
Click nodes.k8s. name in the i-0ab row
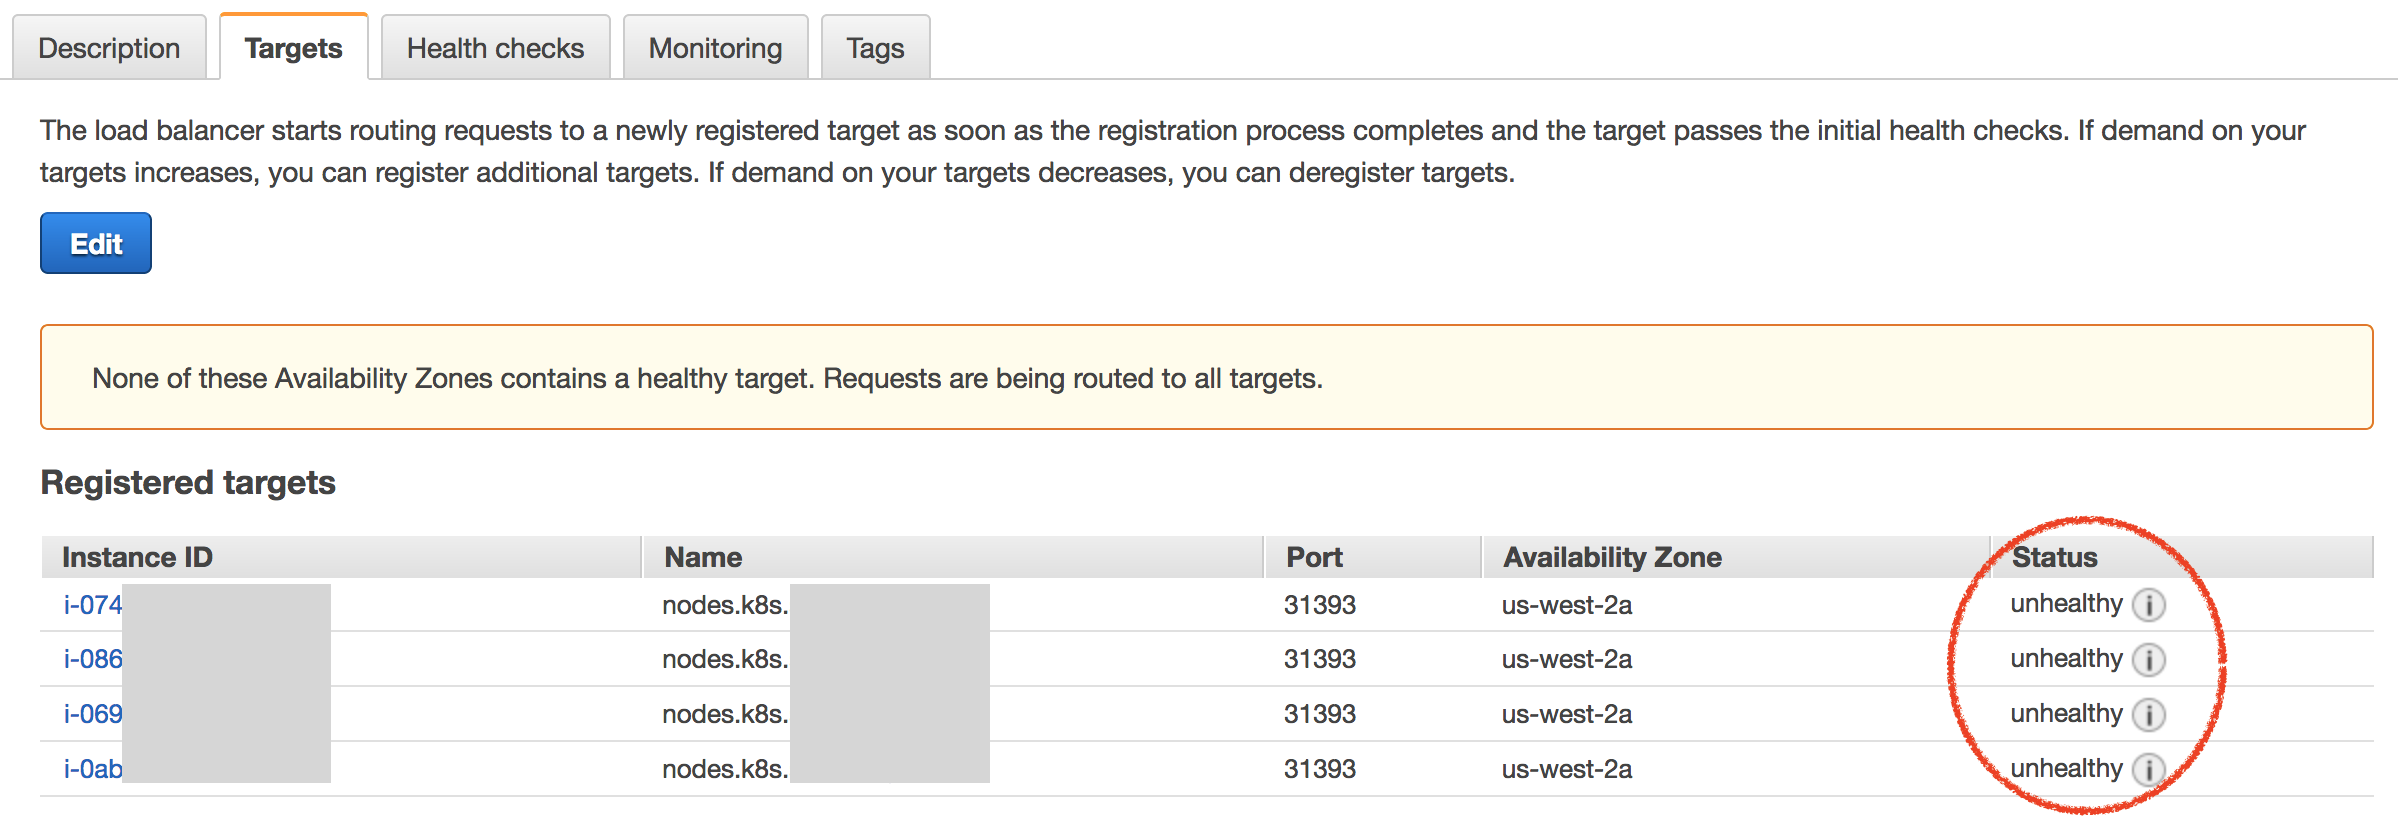pos(726,770)
